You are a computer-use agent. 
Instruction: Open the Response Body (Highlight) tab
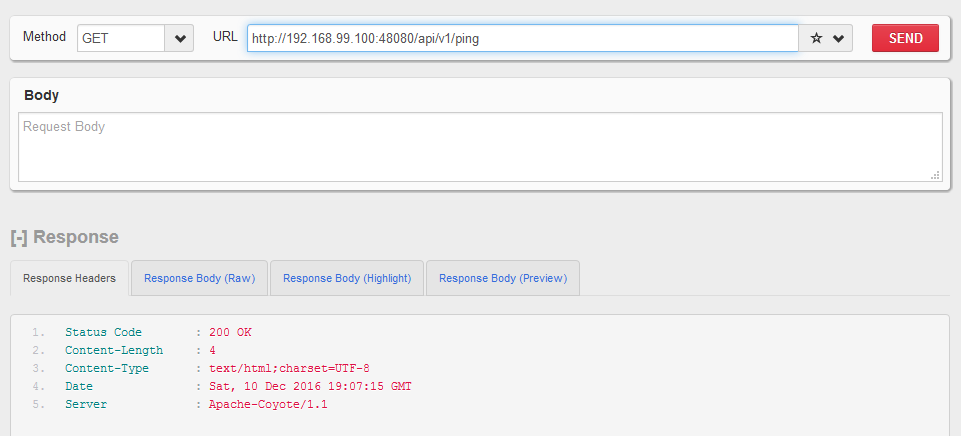coord(347,278)
